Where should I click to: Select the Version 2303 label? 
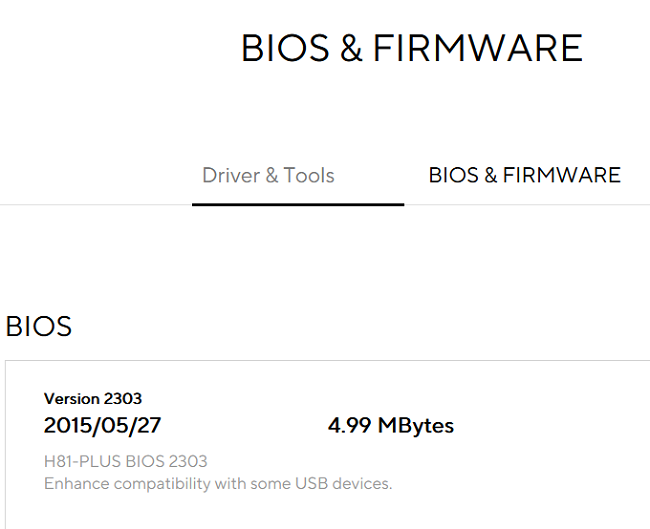coord(93,399)
